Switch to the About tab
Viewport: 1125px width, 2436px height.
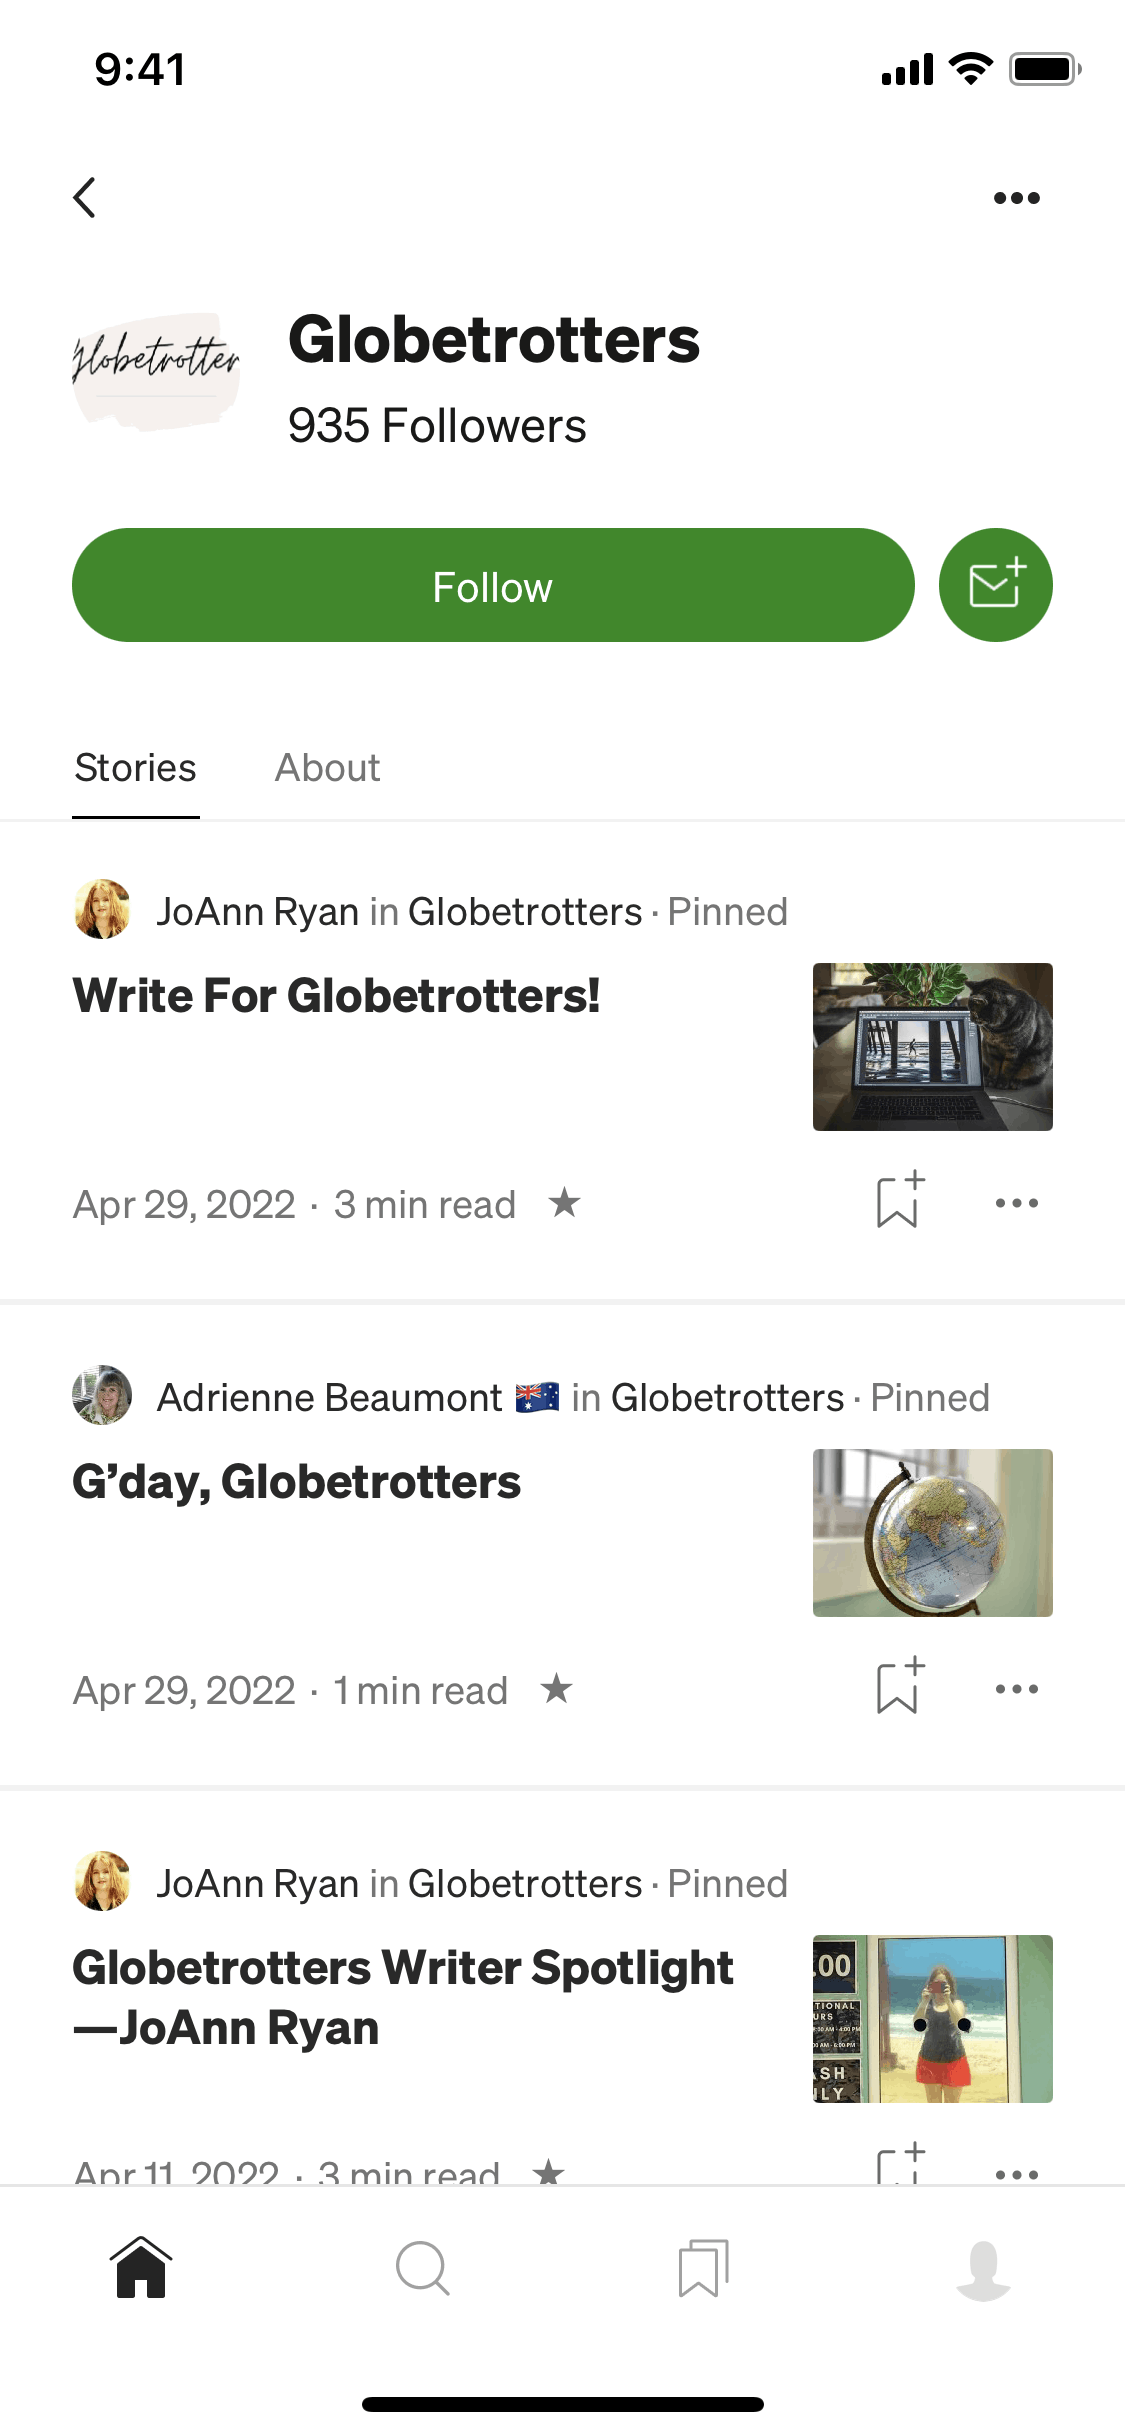327,768
